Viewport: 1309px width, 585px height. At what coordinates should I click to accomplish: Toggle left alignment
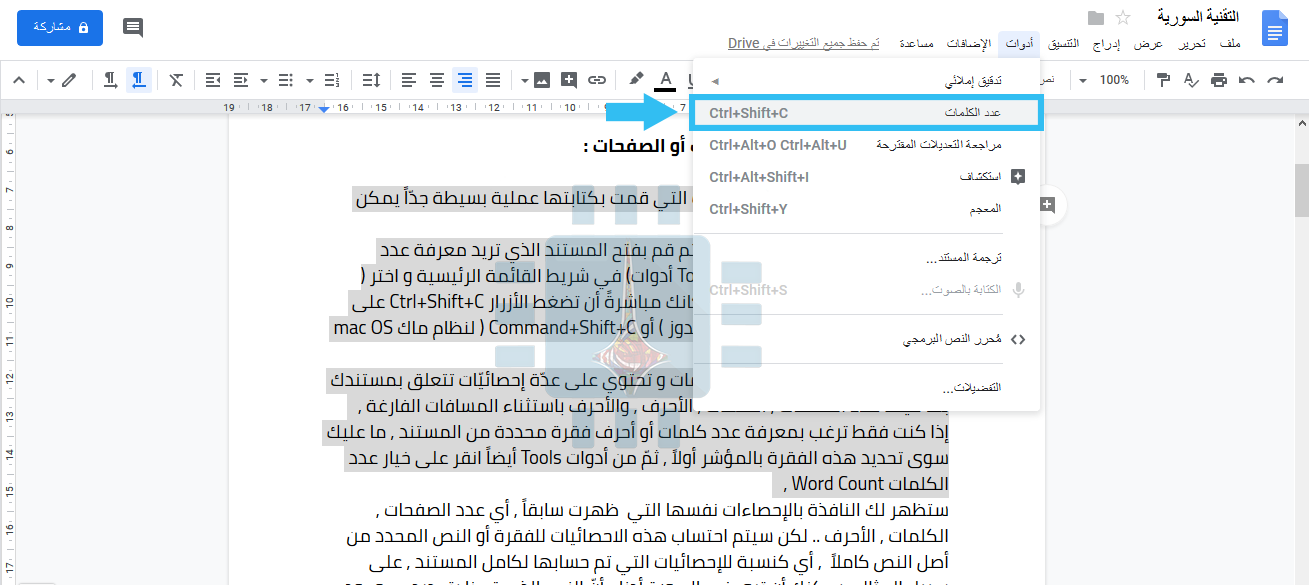[409, 80]
